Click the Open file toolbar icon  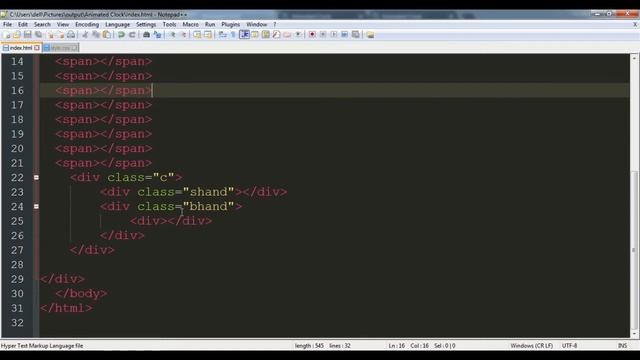(17, 35)
